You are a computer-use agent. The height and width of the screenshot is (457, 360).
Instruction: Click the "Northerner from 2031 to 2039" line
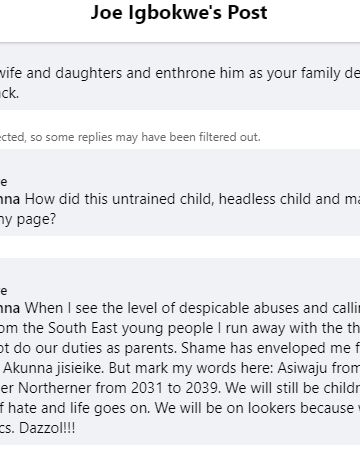tap(180, 388)
